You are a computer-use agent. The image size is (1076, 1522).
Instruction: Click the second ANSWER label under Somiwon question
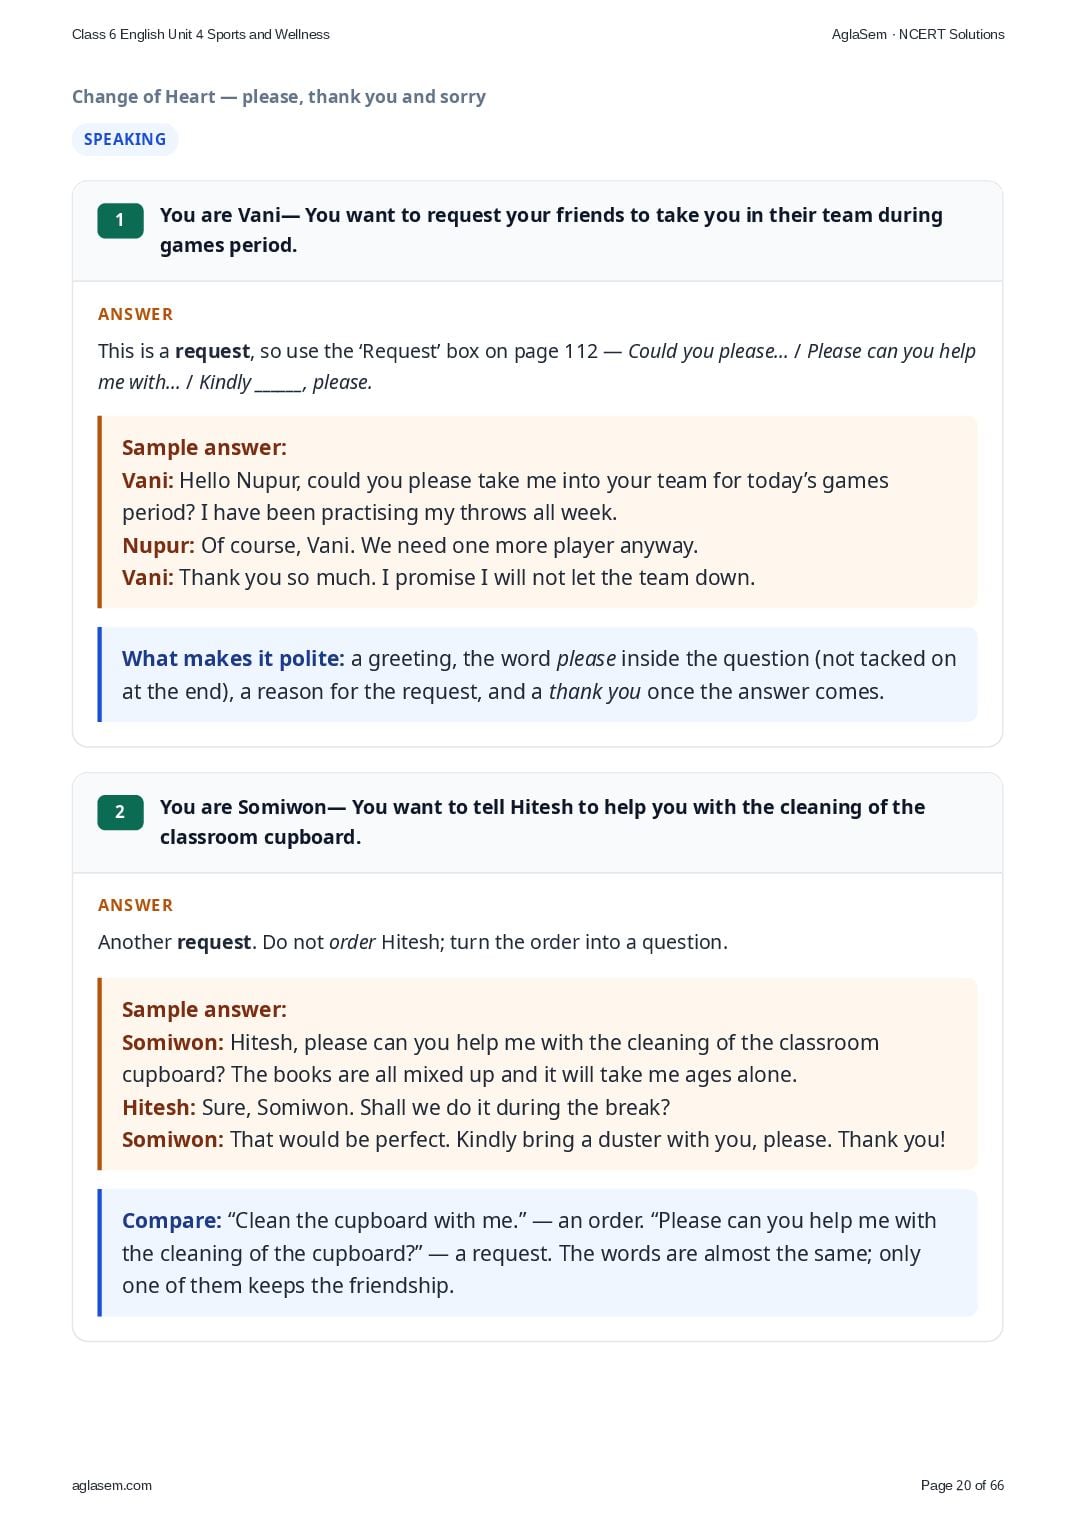coord(135,905)
